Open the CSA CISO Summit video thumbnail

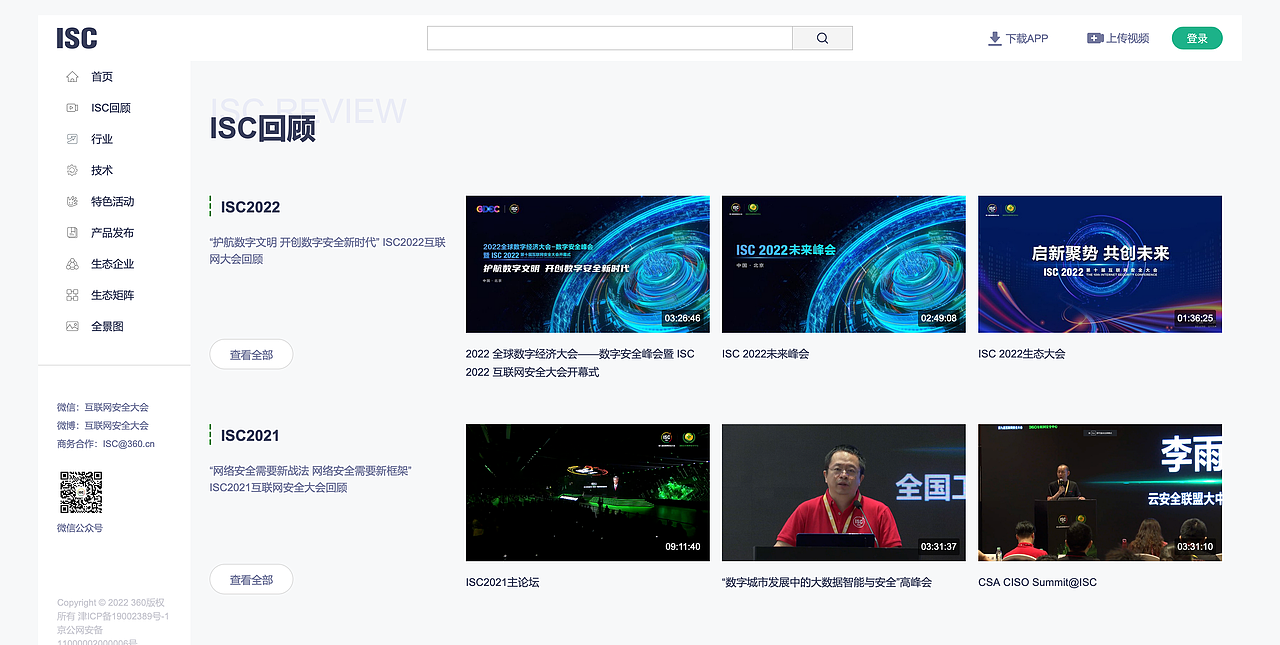pyautogui.click(x=1100, y=492)
